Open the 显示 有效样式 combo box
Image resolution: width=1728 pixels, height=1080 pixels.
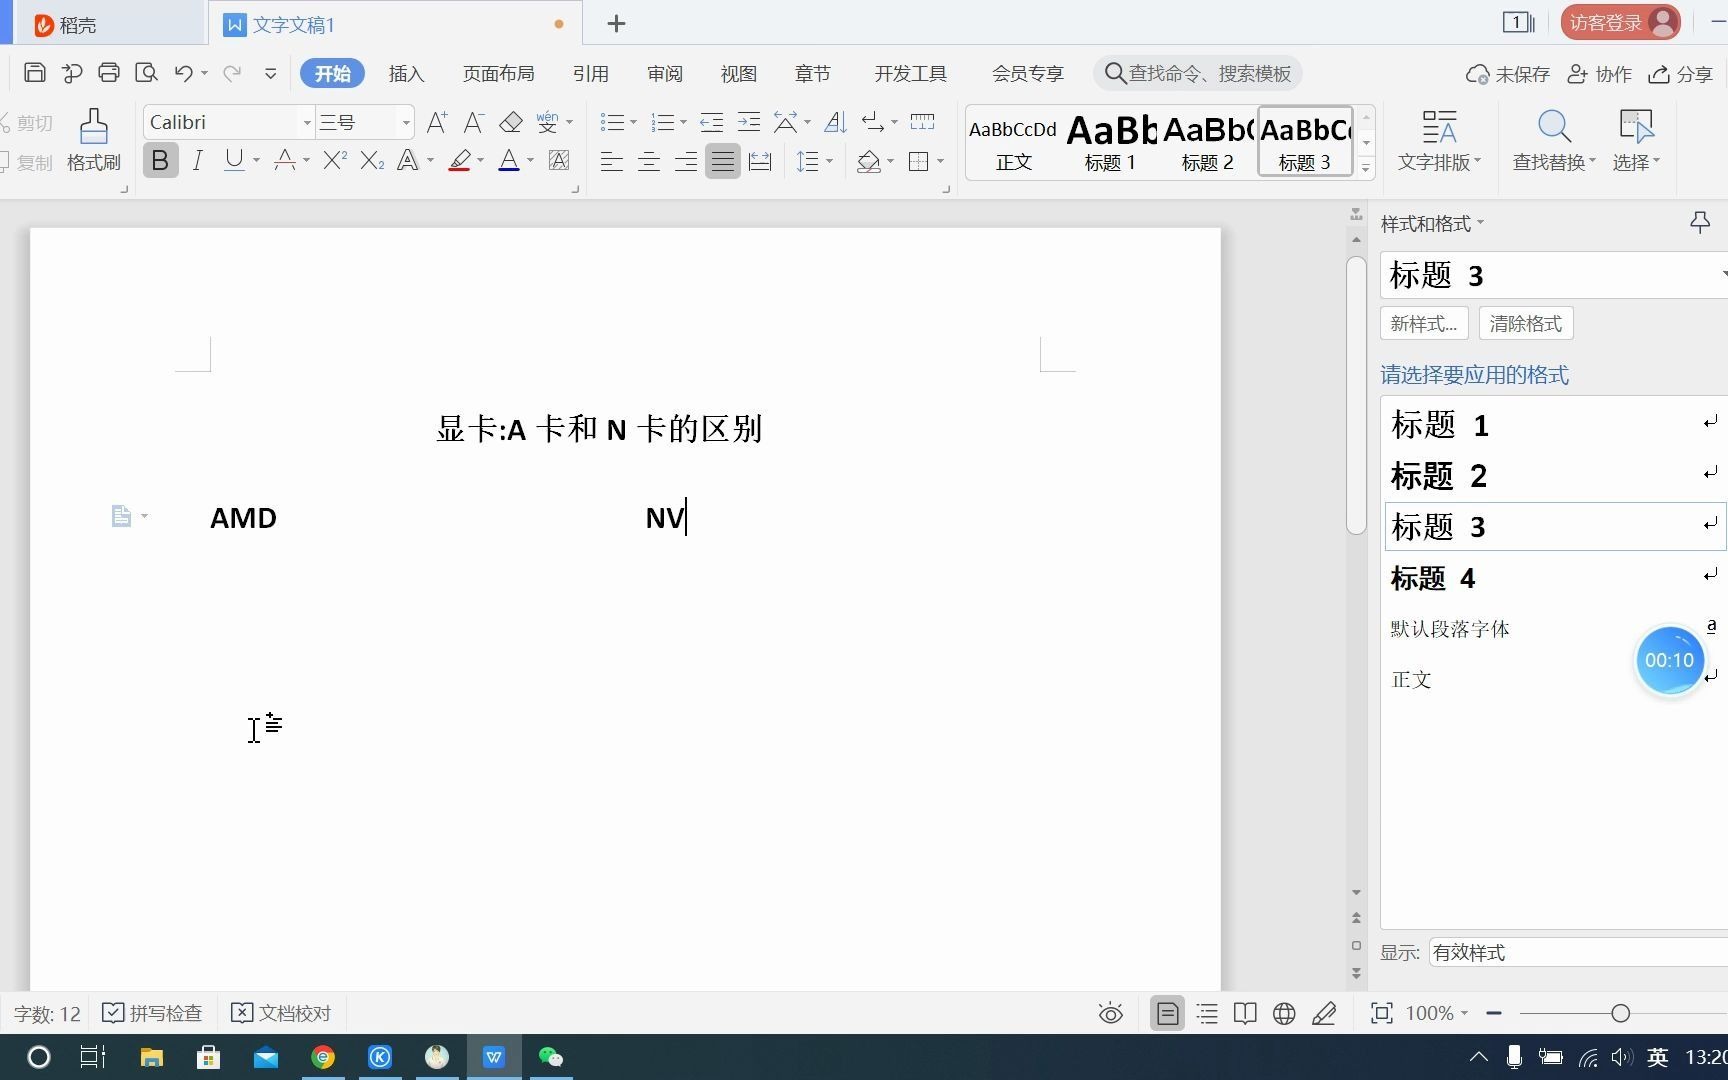click(1578, 952)
